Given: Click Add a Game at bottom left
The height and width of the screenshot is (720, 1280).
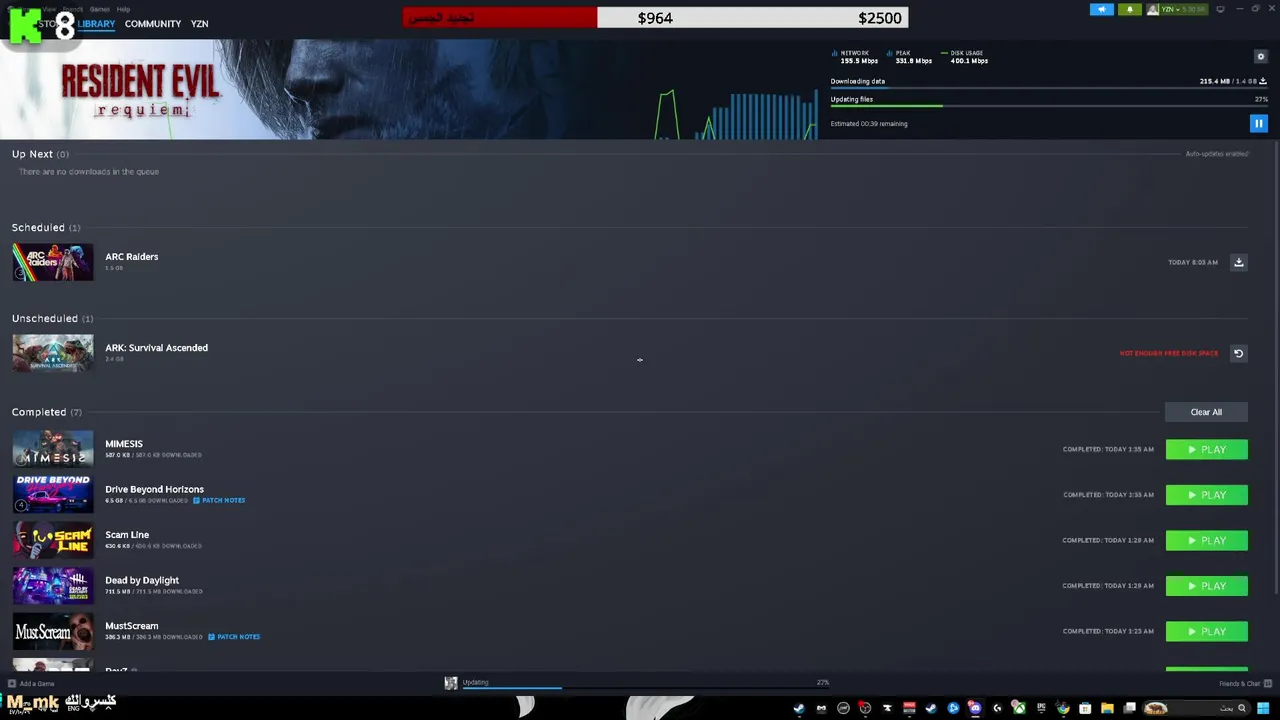Looking at the screenshot, I should coord(31,684).
